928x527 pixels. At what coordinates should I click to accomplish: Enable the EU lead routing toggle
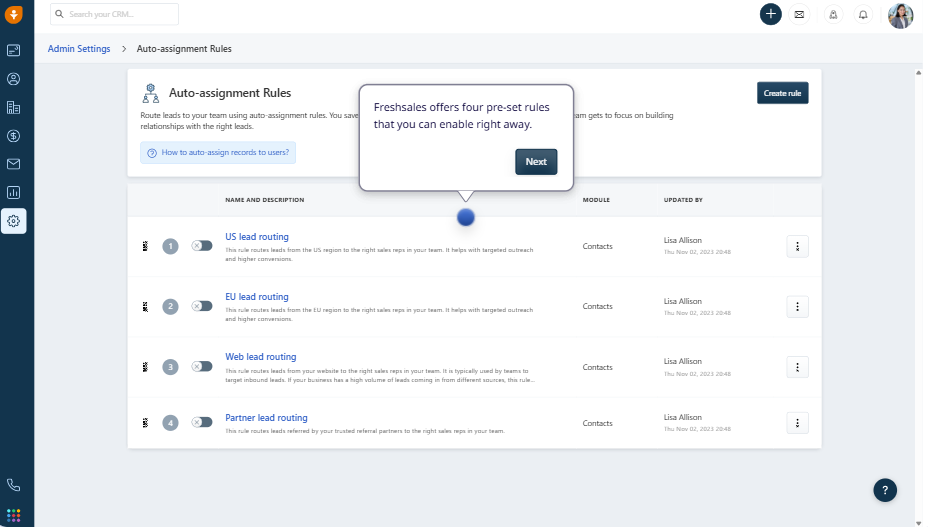coord(202,306)
